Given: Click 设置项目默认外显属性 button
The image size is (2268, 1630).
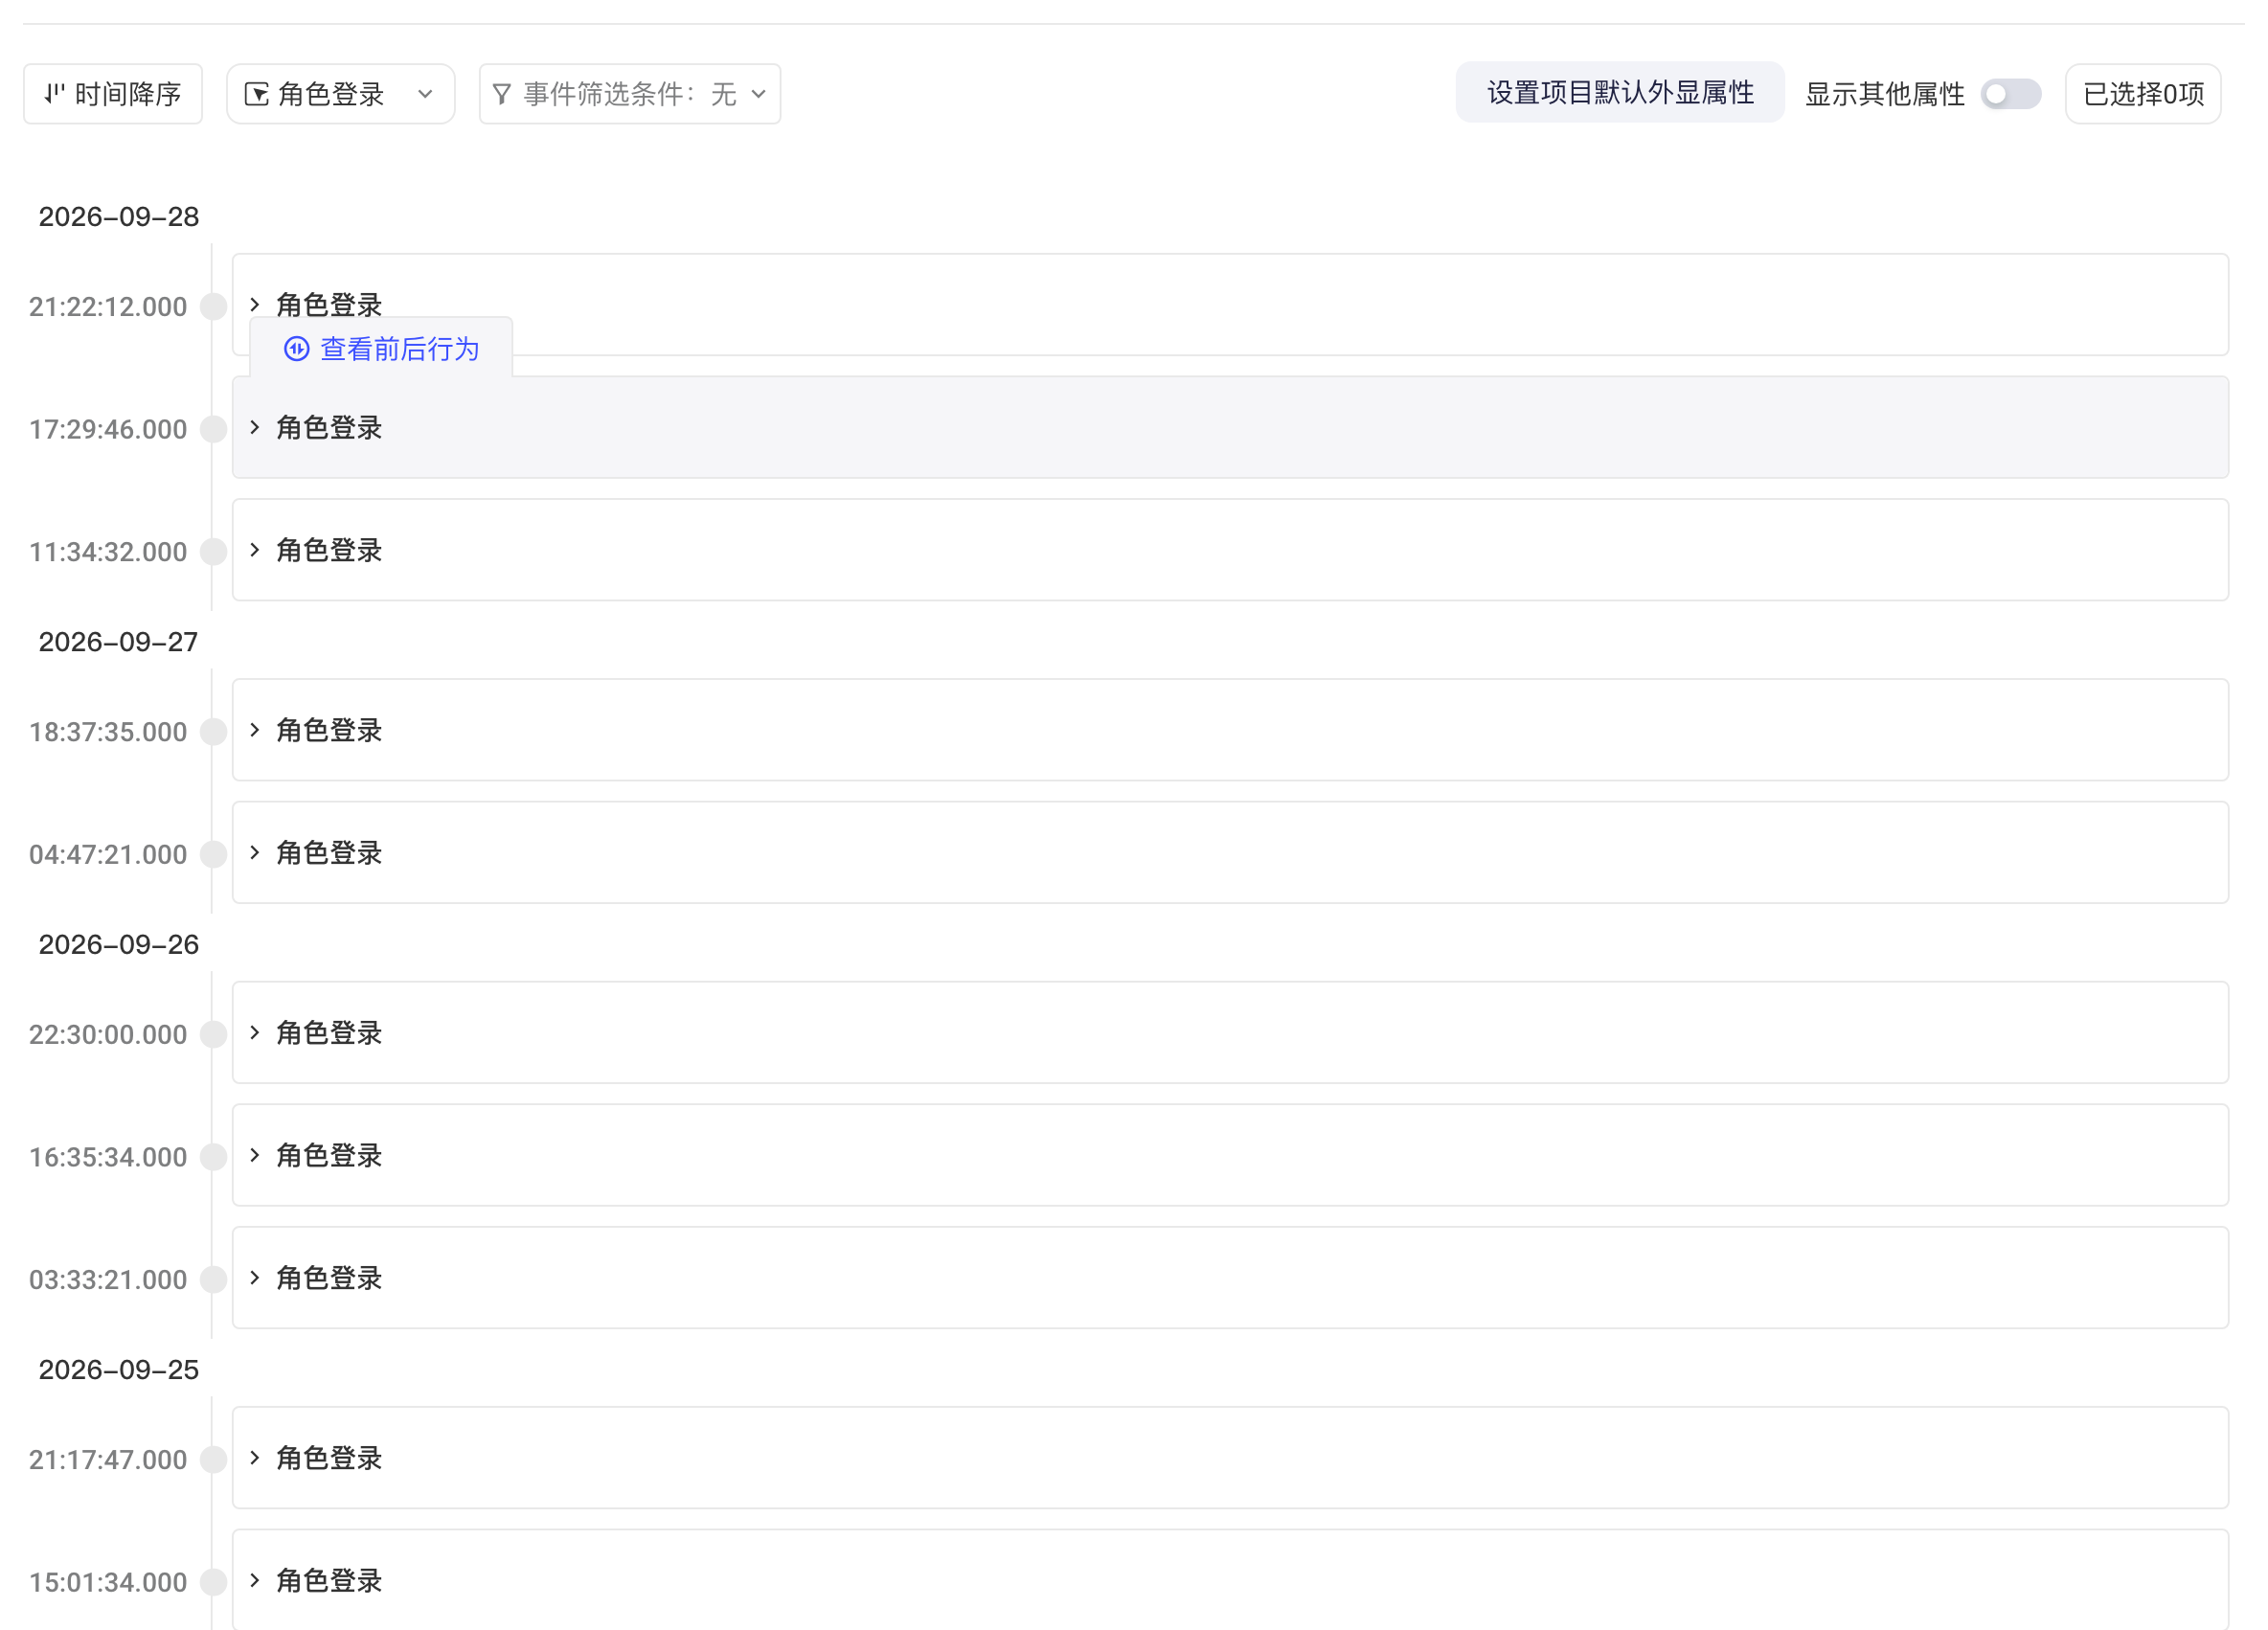Looking at the screenshot, I should pyautogui.click(x=1620, y=93).
